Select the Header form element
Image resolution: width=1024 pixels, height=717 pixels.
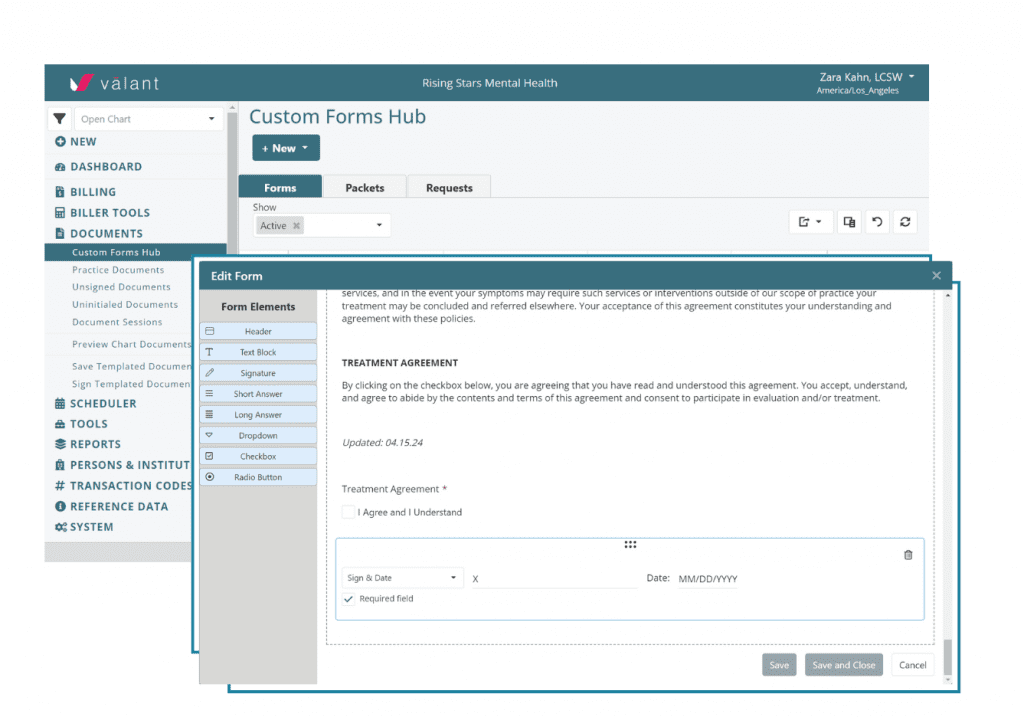[x=258, y=330]
